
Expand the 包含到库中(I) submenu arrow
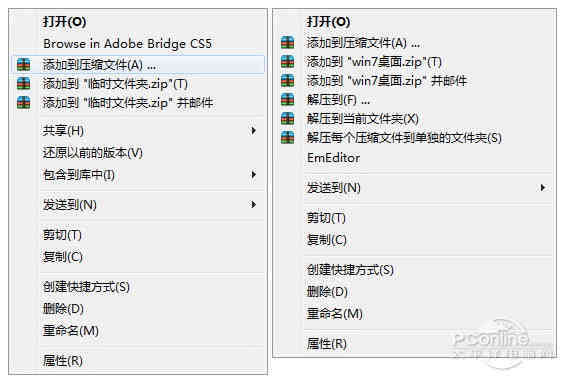(253, 175)
